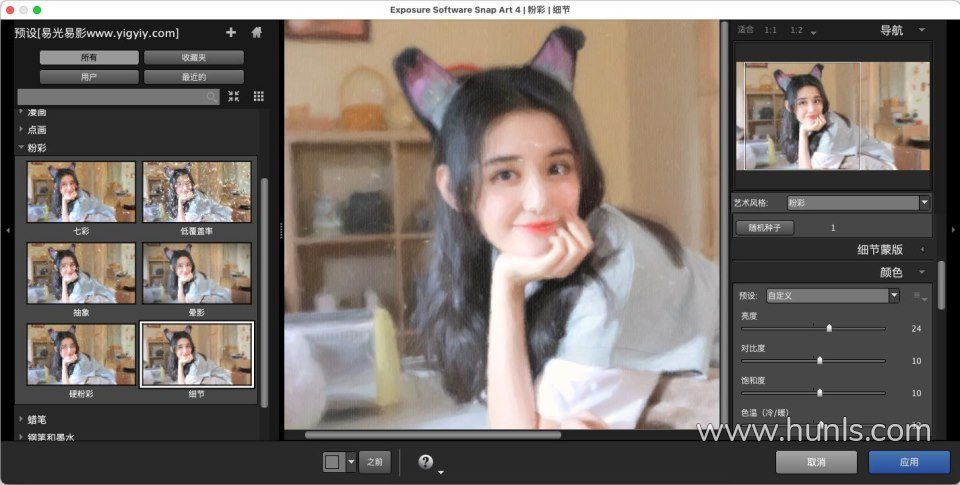960x485 pixels.
Task: Open the 艺术风格 dropdown
Action: click(858, 203)
